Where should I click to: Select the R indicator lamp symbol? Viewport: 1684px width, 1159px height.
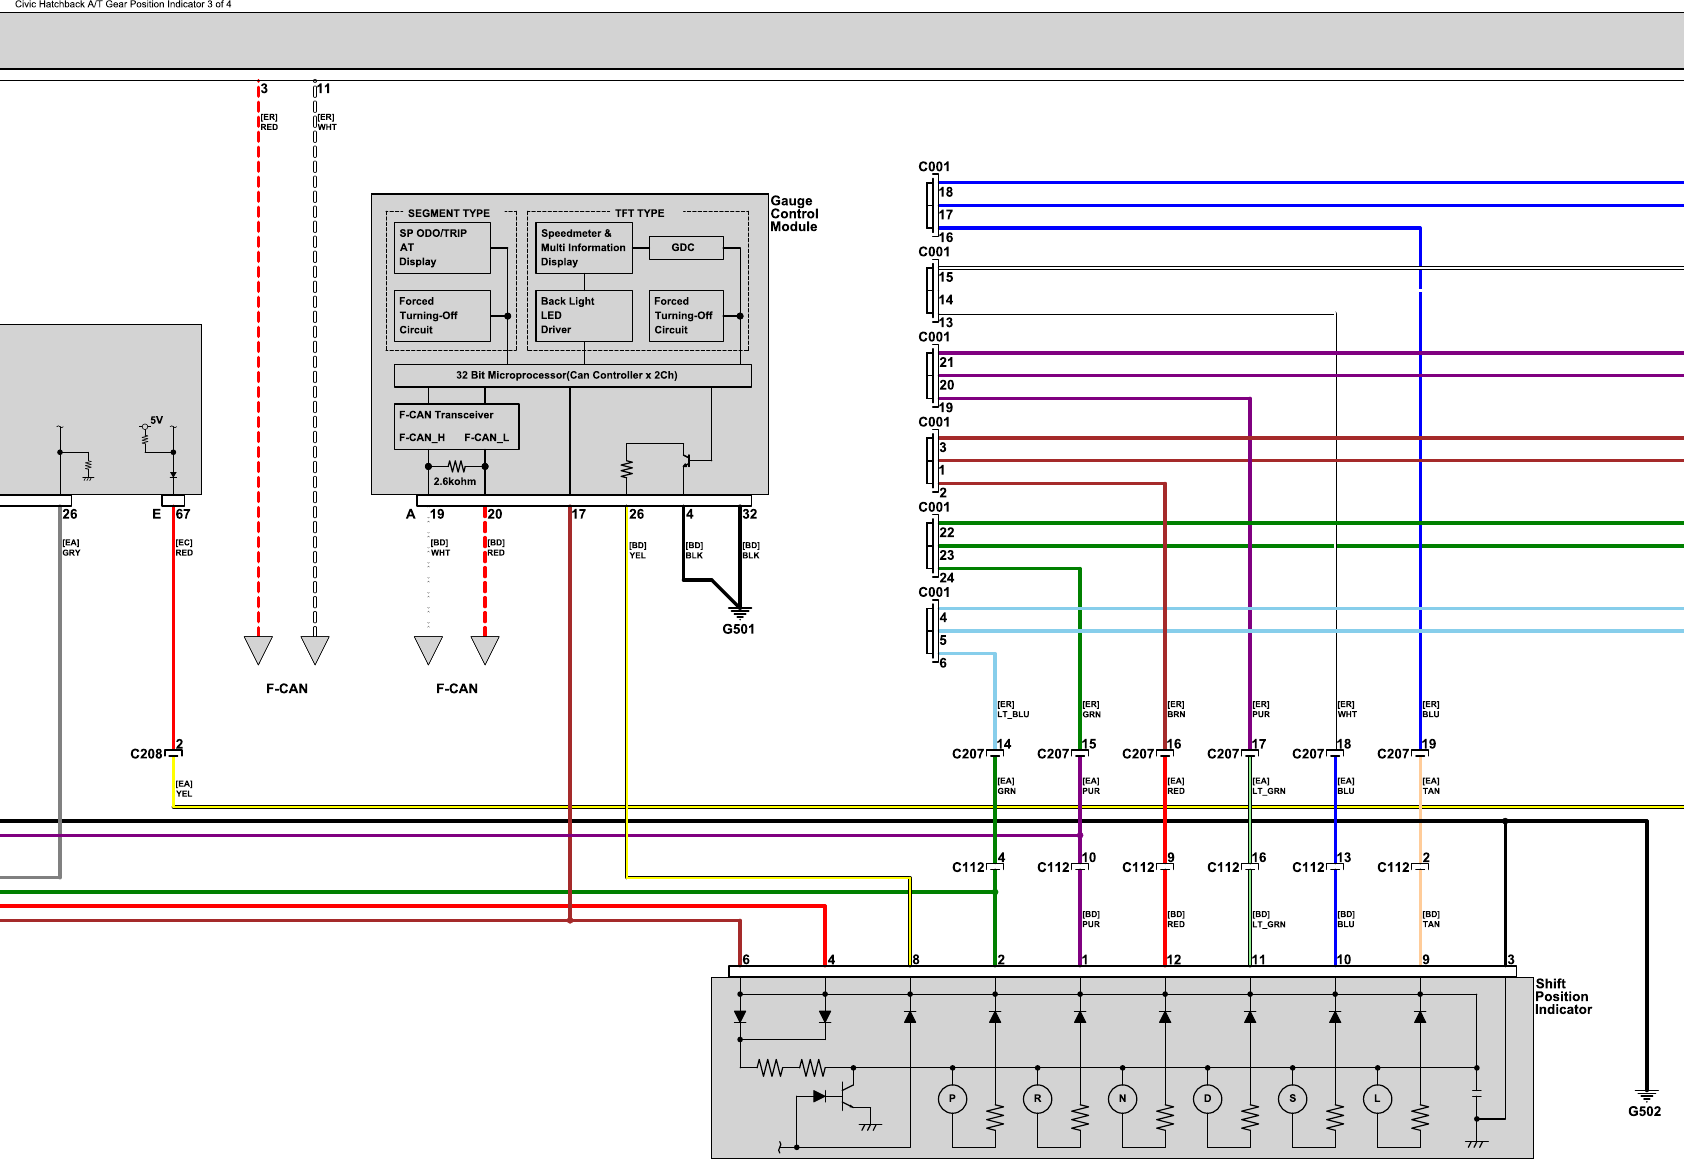tap(1037, 1099)
